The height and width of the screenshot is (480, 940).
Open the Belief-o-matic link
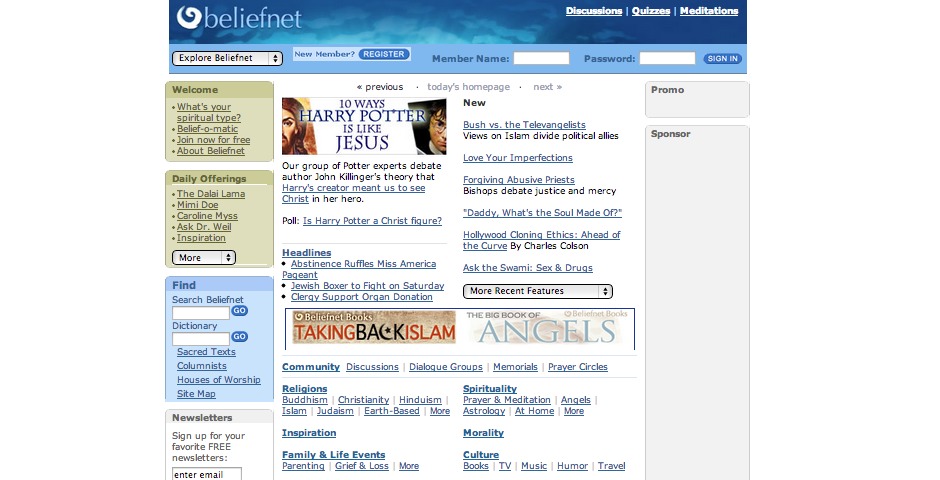(x=207, y=129)
